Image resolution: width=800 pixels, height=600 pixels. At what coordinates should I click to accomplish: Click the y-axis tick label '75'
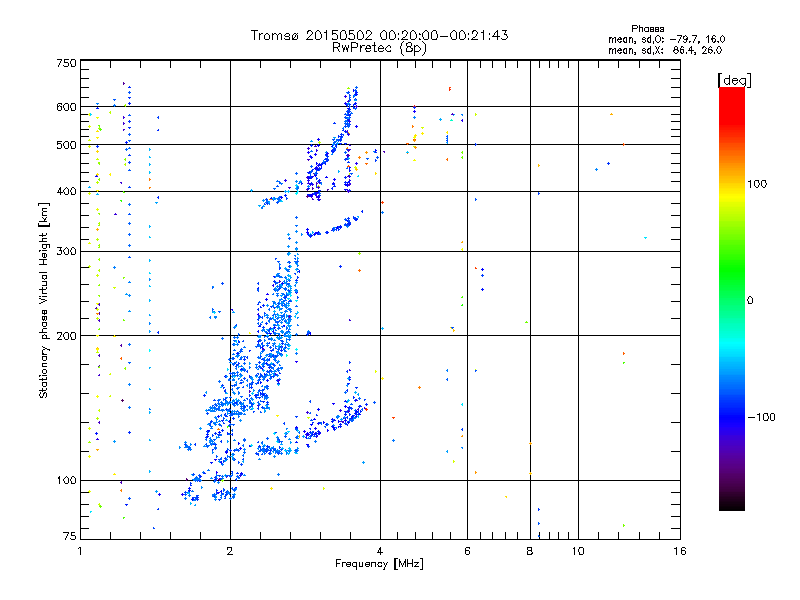coord(70,536)
